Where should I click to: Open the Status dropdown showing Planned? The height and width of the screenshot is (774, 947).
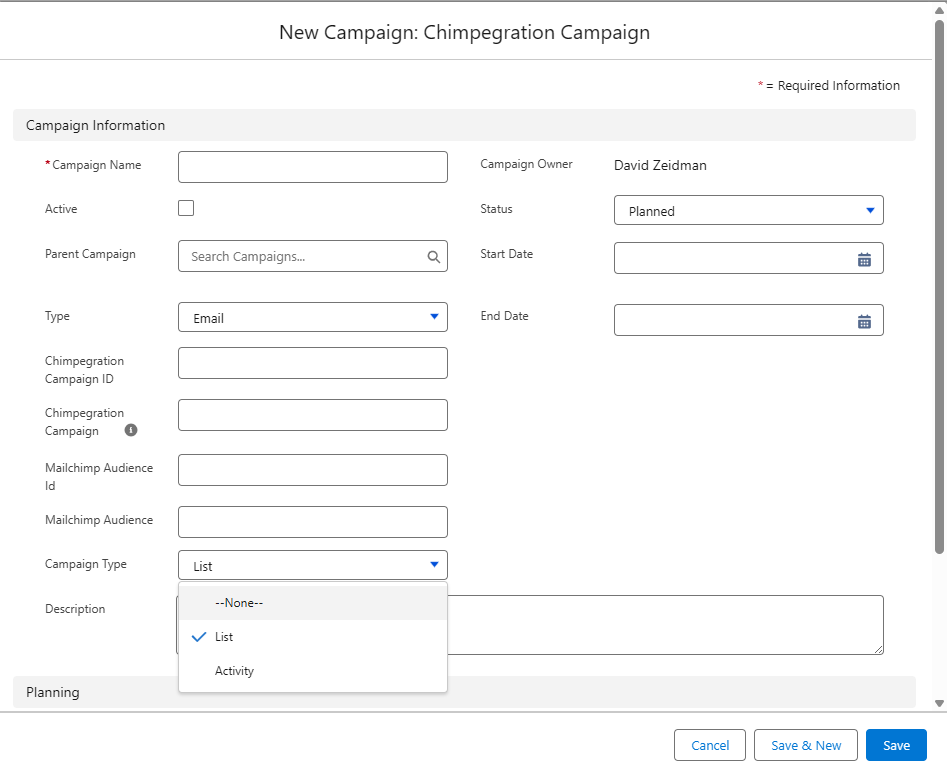748,211
